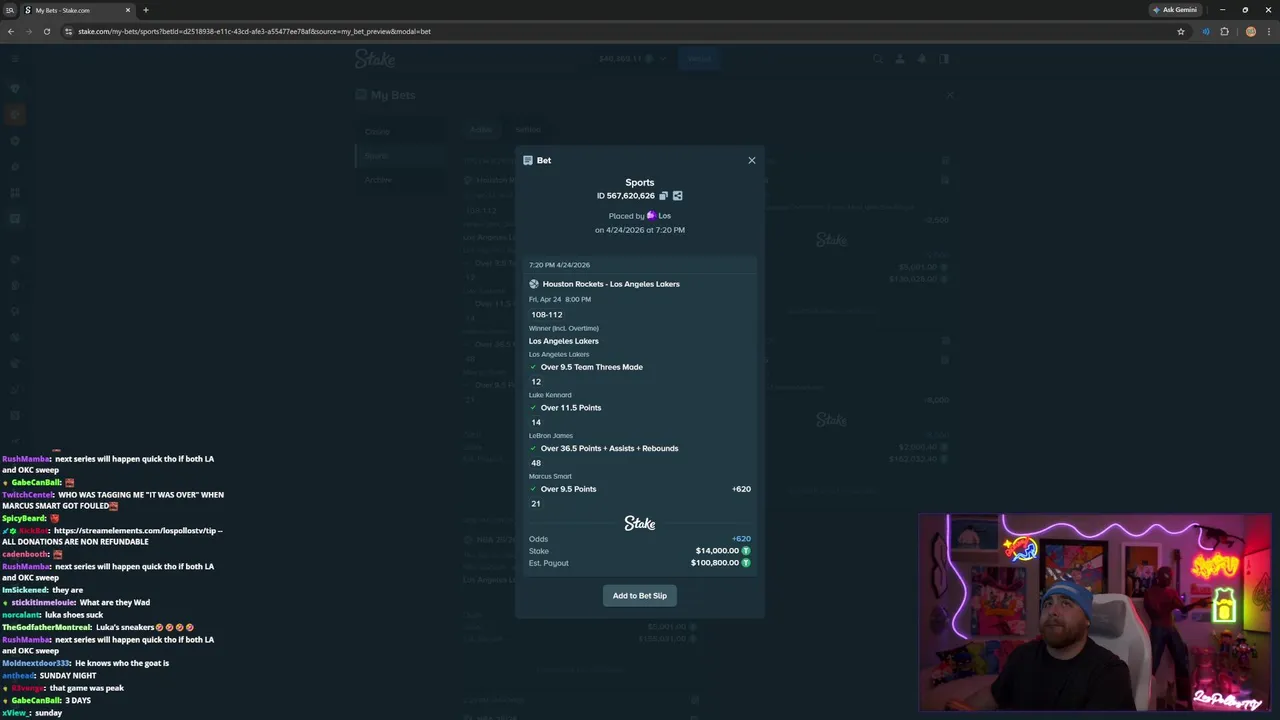
Task: Open Houston Rockets - Los Angeles Lakers match
Action: click(x=611, y=284)
